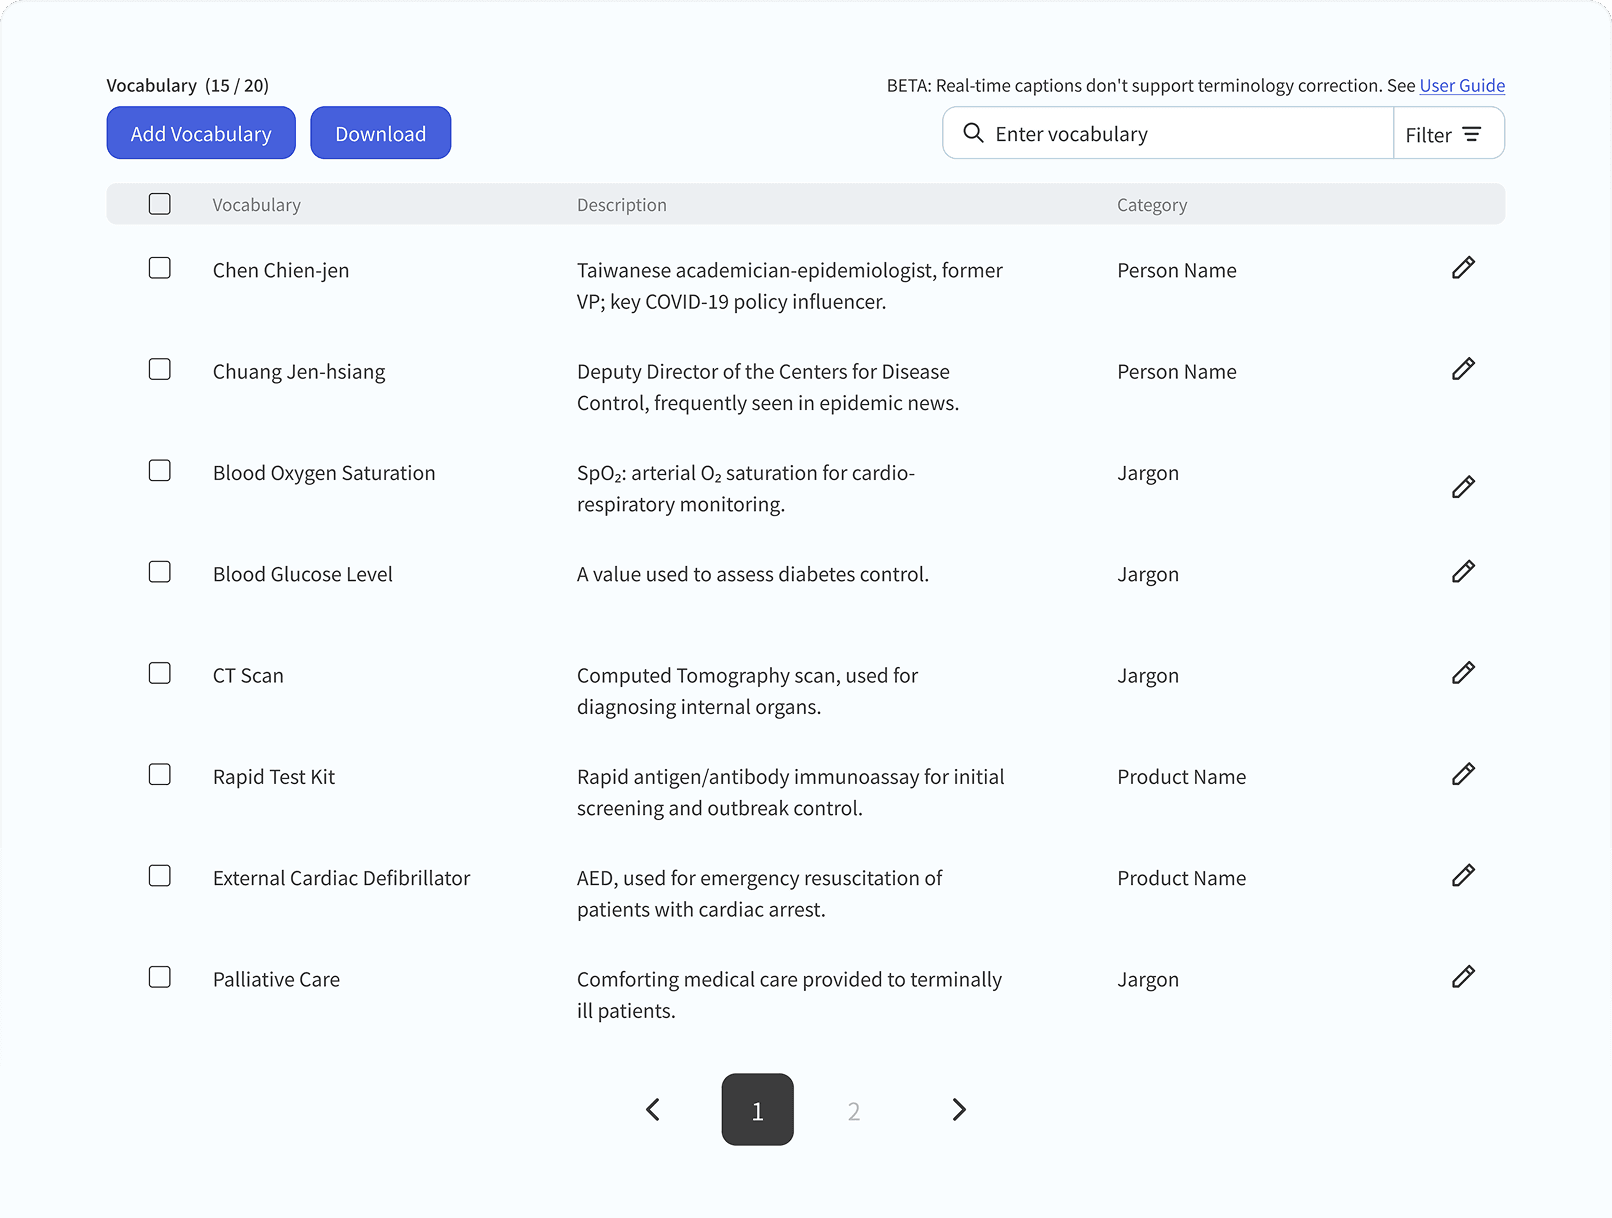Open the User Guide link
1612x1218 pixels.
pyautogui.click(x=1461, y=86)
